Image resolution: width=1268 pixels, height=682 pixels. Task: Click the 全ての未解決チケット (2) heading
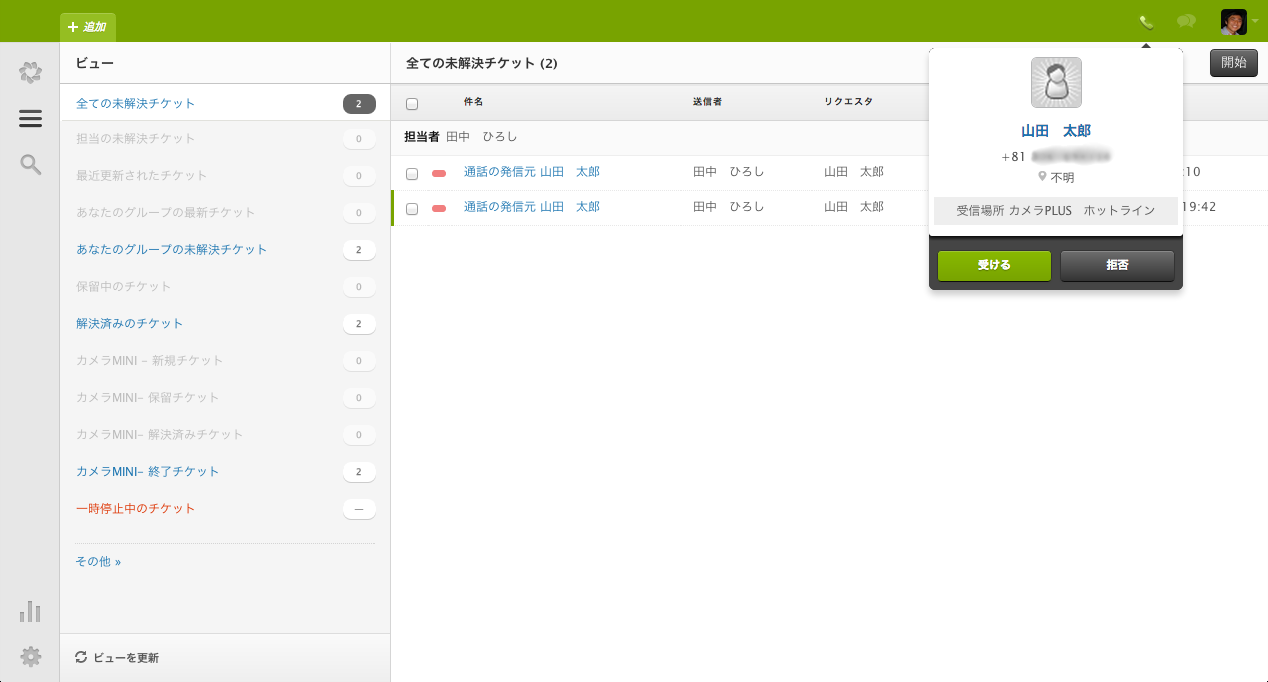[x=481, y=63]
